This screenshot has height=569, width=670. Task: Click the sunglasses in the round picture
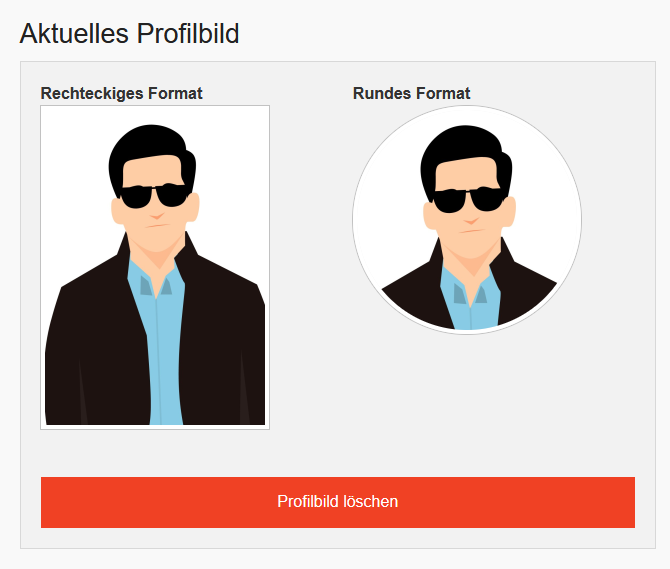coord(466,199)
